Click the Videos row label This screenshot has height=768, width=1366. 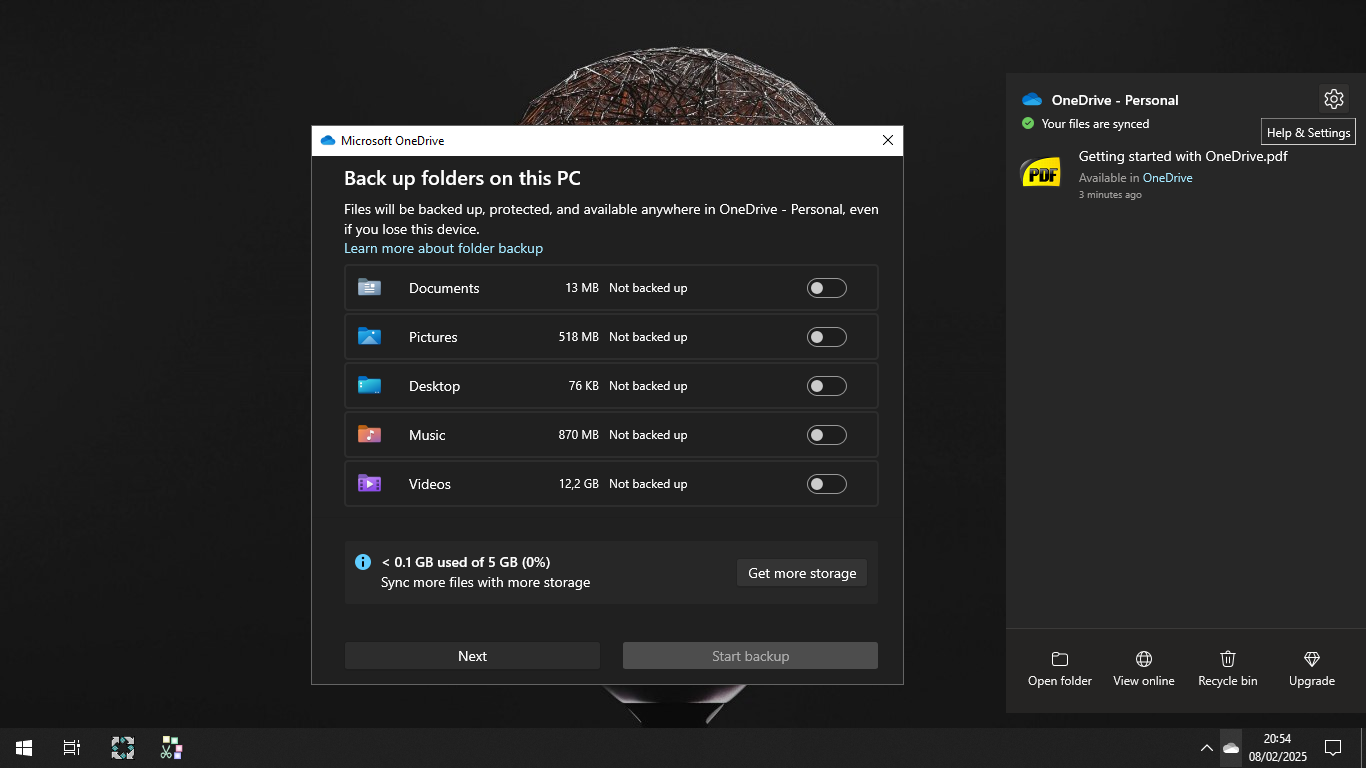(430, 484)
